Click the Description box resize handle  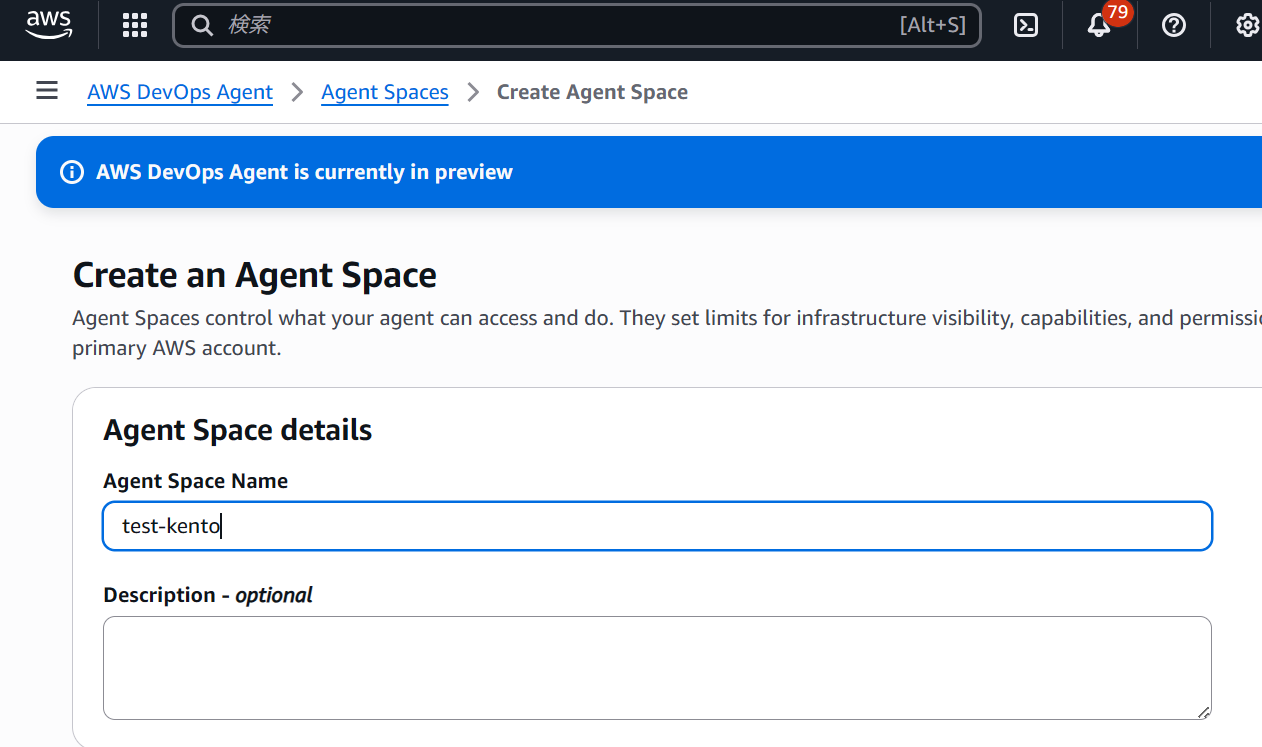pos(1203,711)
